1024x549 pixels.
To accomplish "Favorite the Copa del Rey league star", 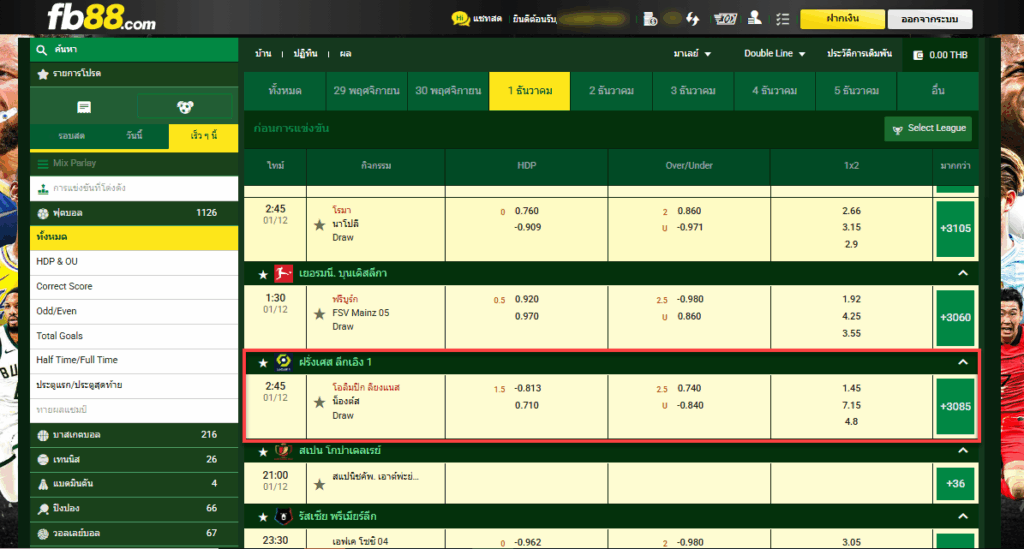I will point(263,452).
